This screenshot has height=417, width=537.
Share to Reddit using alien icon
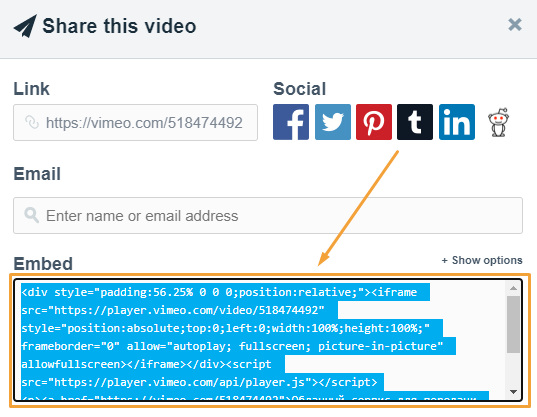point(498,123)
